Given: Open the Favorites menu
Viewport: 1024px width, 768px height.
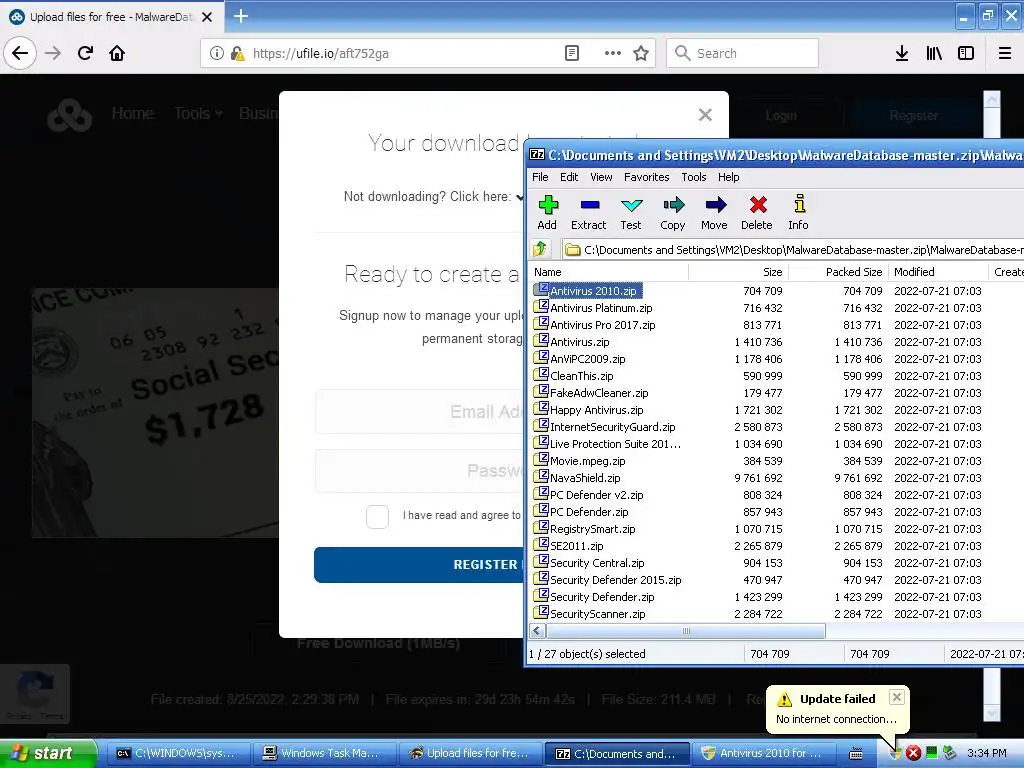Looking at the screenshot, I should click(647, 177).
